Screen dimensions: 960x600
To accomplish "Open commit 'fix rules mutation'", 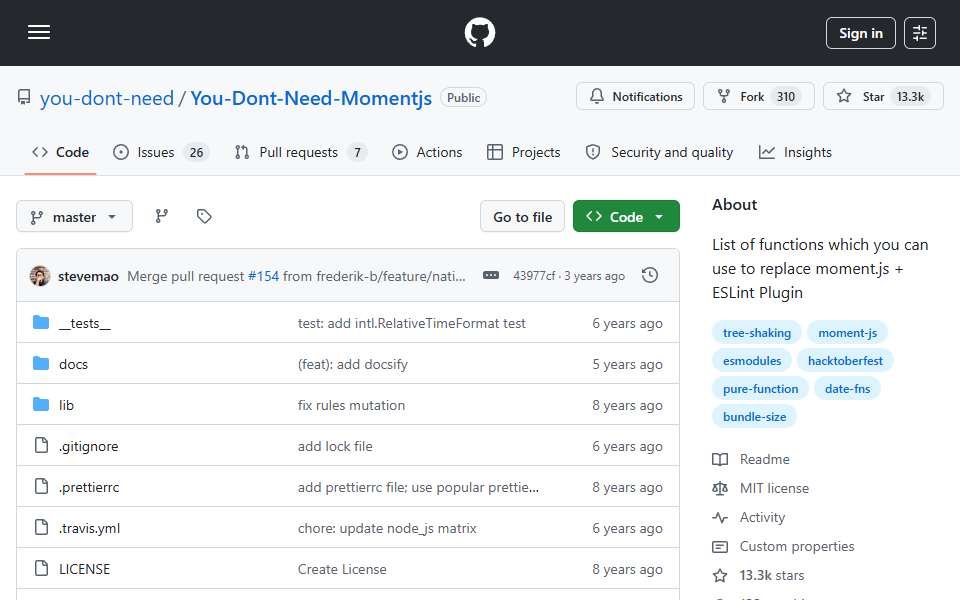I will 351,405.
